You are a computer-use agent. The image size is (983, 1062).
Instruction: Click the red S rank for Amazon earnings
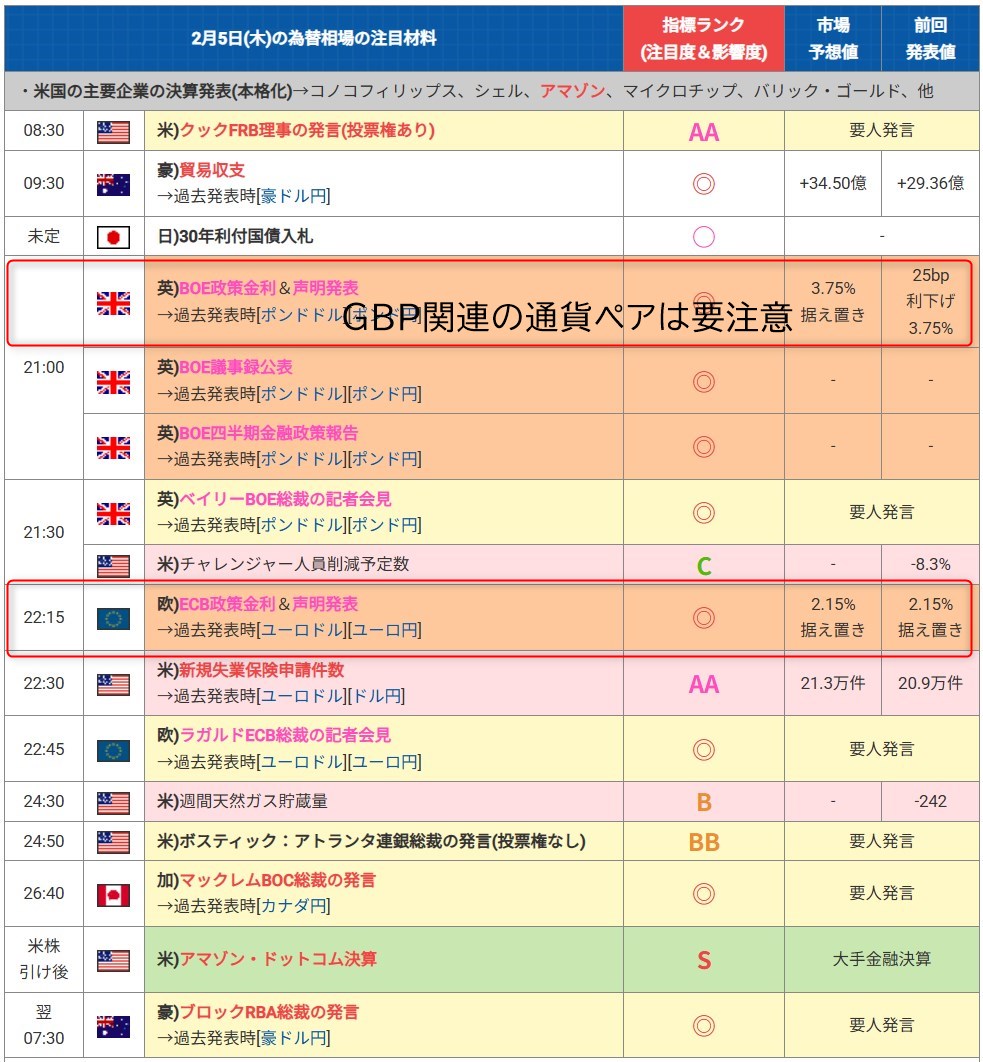click(703, 961)
